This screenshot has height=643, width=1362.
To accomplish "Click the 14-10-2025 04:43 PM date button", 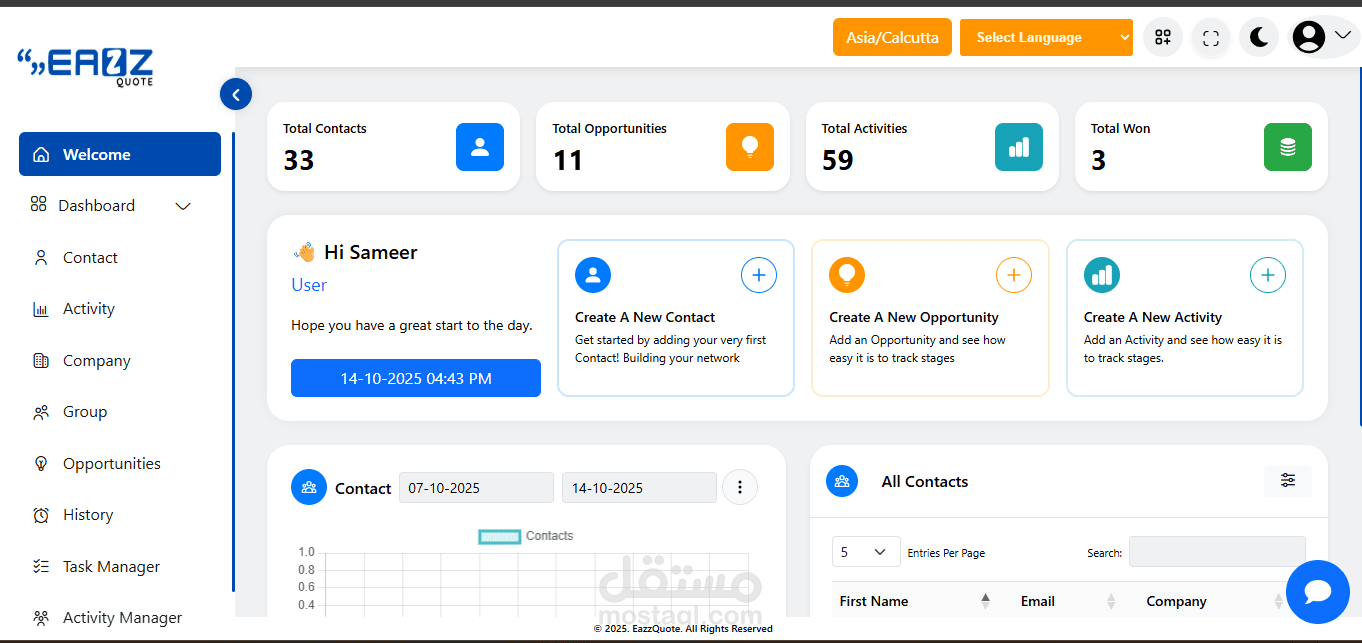I will coord(416,378).
